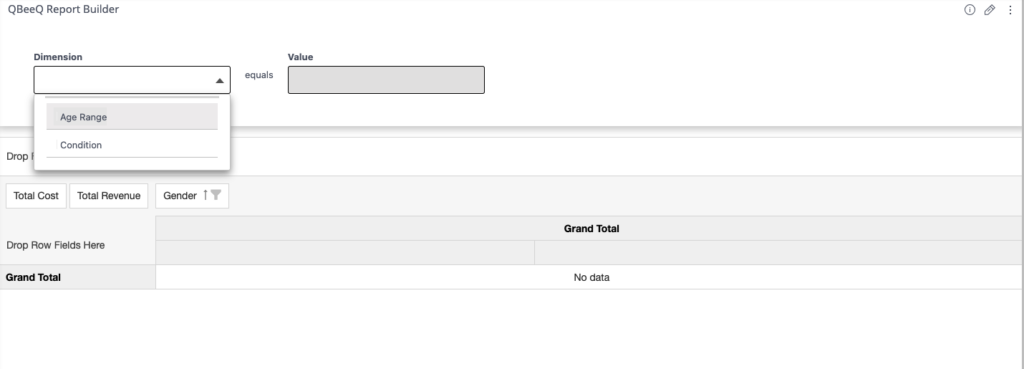Open the Gender field filter funnel
Viewport: 1024px width, 369px height.
point(216,195)
